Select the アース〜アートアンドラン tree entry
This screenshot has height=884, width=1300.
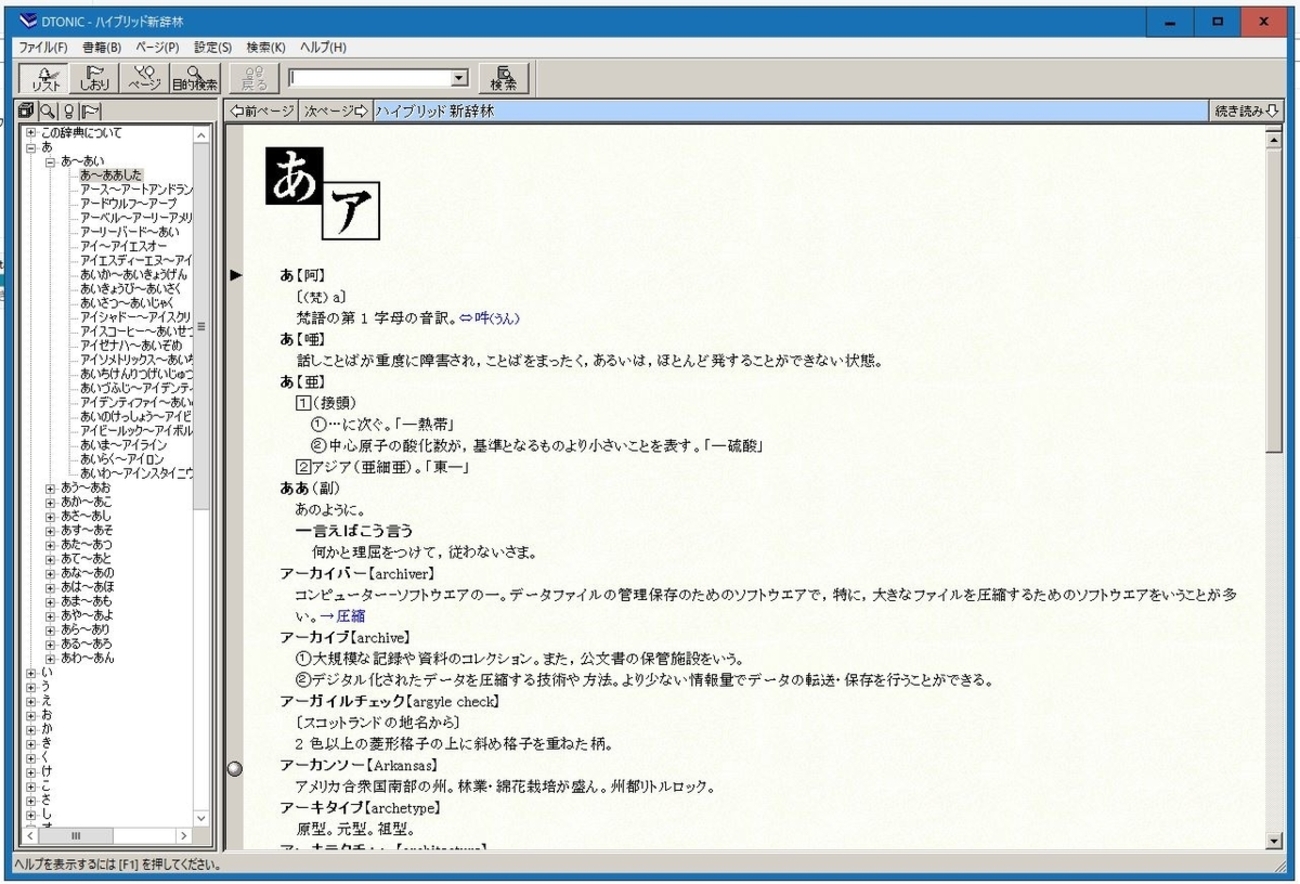pyautogui.click(x=137, y=189)
